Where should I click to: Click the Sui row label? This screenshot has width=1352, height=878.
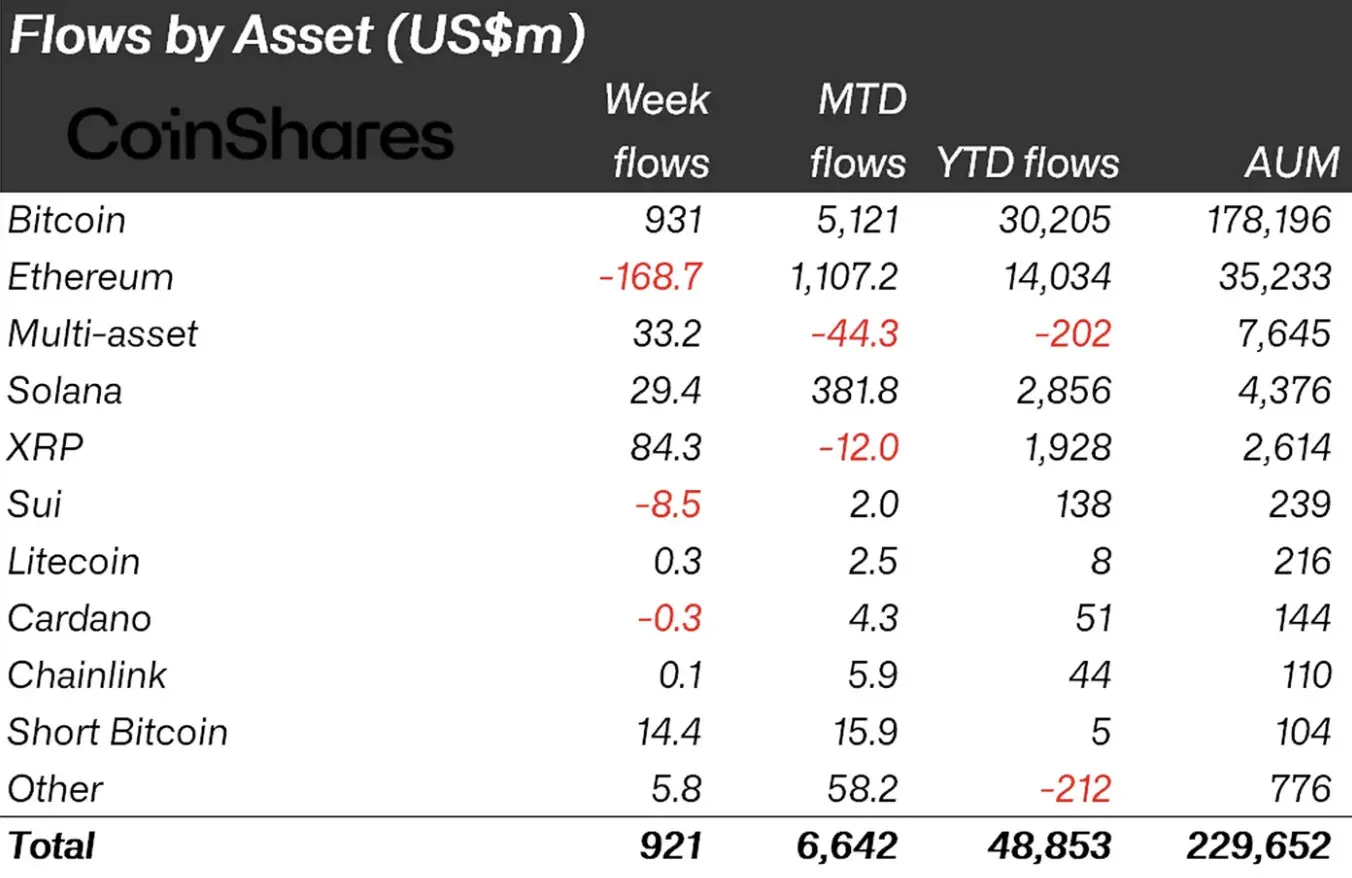pos(34,504)
